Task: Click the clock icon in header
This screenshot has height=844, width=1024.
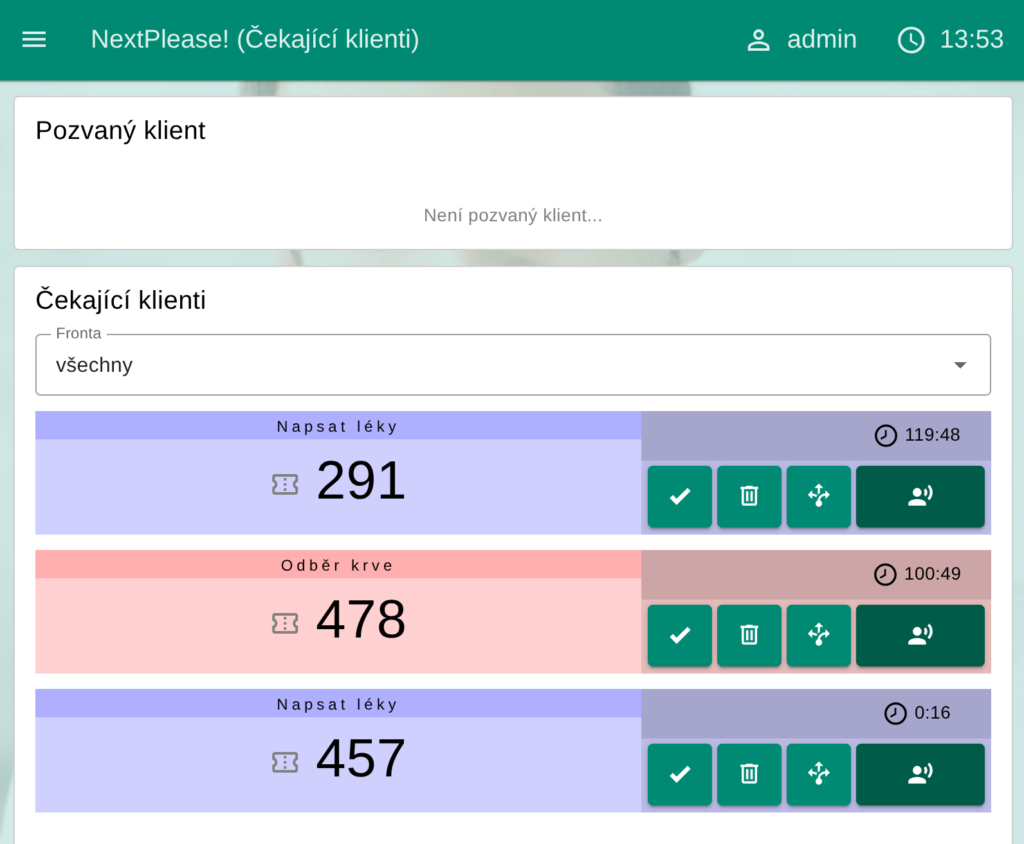Action: click(x=911, y=40)
